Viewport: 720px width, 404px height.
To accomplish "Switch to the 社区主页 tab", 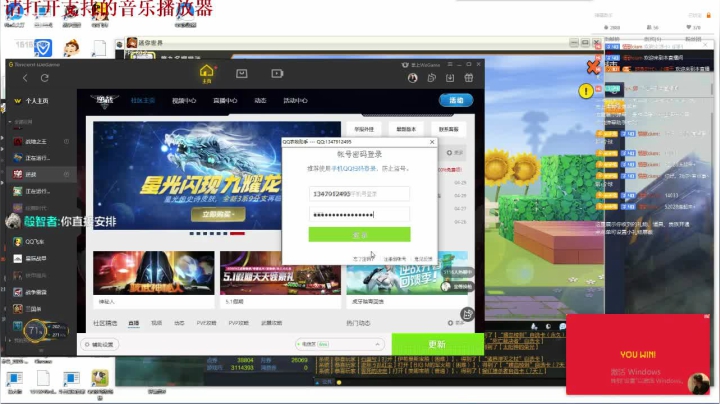I will 143,101.
